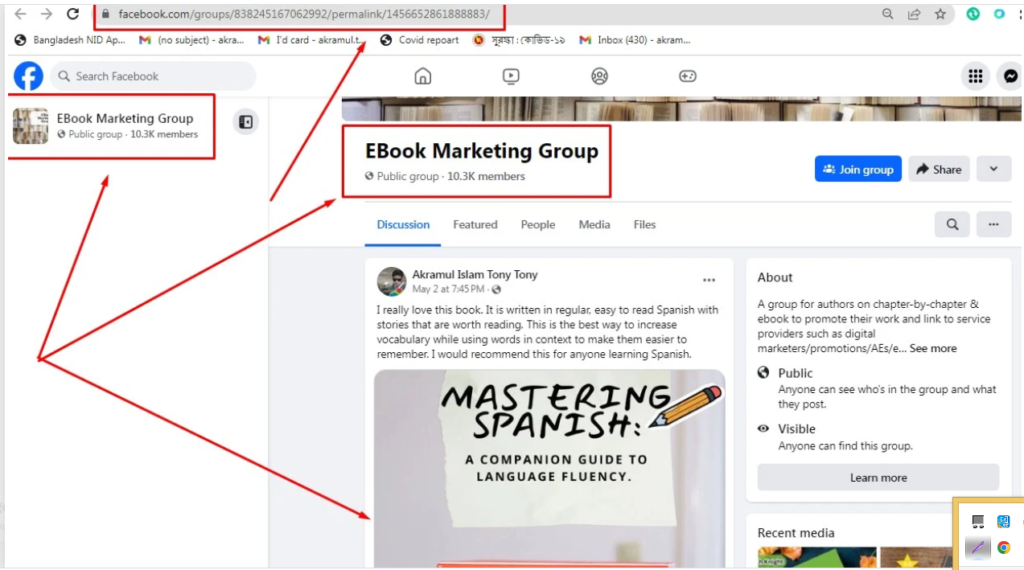Open the EBook Marketing Group thumbnail in sidebar
The height and width of the screenshot is (570, 1024).
(31, 125)
